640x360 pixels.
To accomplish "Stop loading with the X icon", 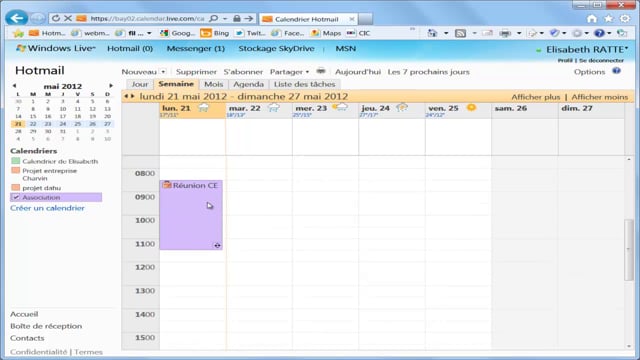I will (x=68, y=18).
